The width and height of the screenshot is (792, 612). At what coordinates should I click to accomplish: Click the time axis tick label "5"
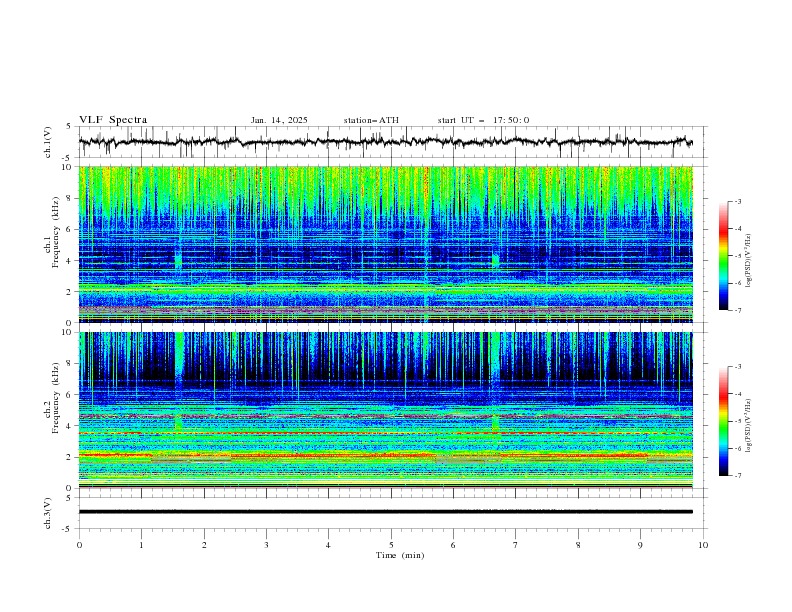[391, 545]
